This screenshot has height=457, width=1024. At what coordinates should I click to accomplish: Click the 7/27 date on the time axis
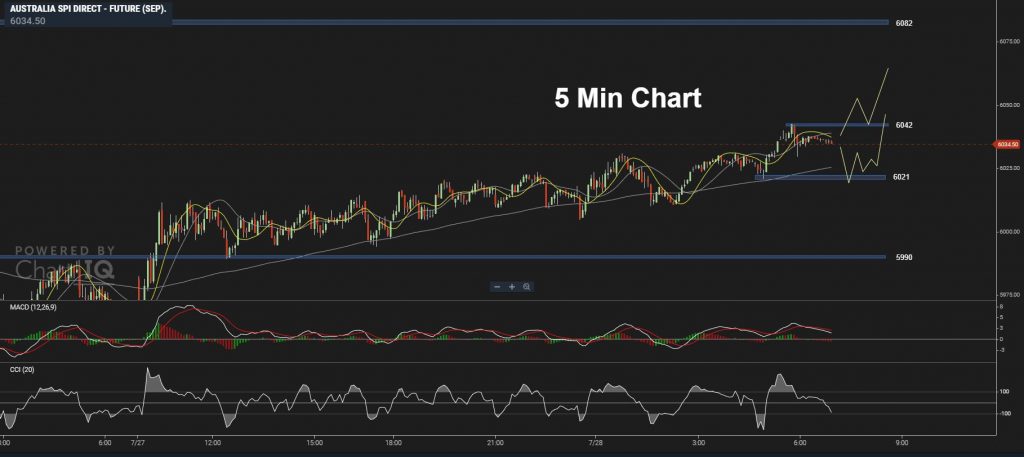click(x=137, y=441)
